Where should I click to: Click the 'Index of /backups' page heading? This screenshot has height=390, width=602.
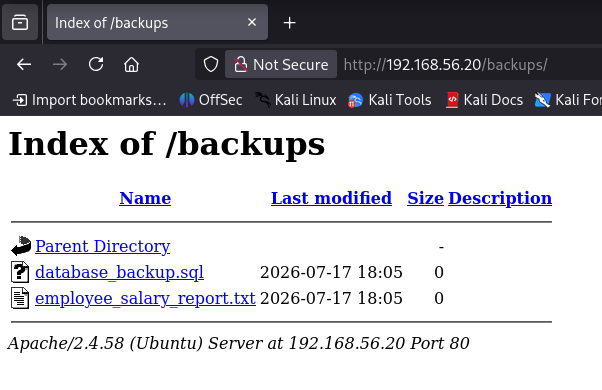167,144
